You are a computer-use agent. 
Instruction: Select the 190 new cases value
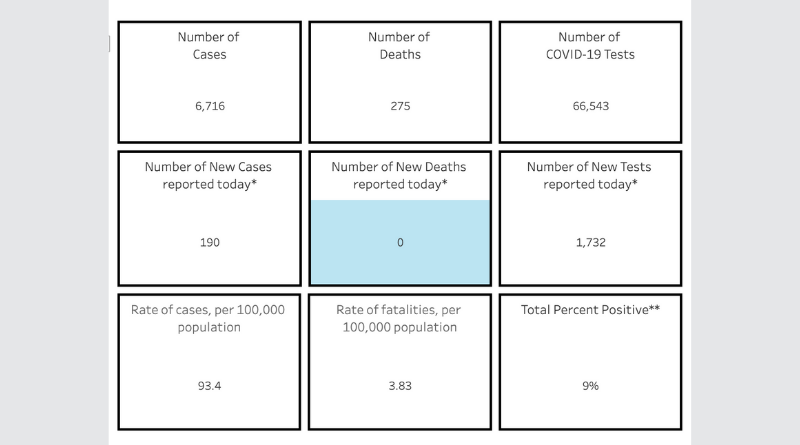point(209,242)
